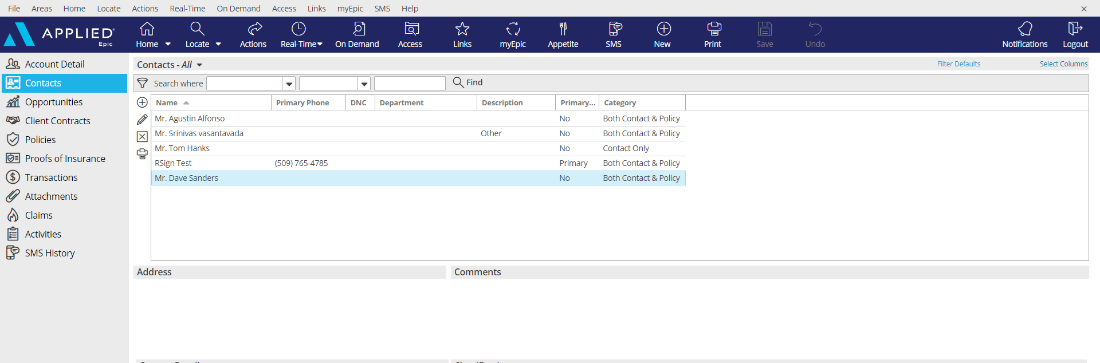Click the print contact list icon

(142, 153)
